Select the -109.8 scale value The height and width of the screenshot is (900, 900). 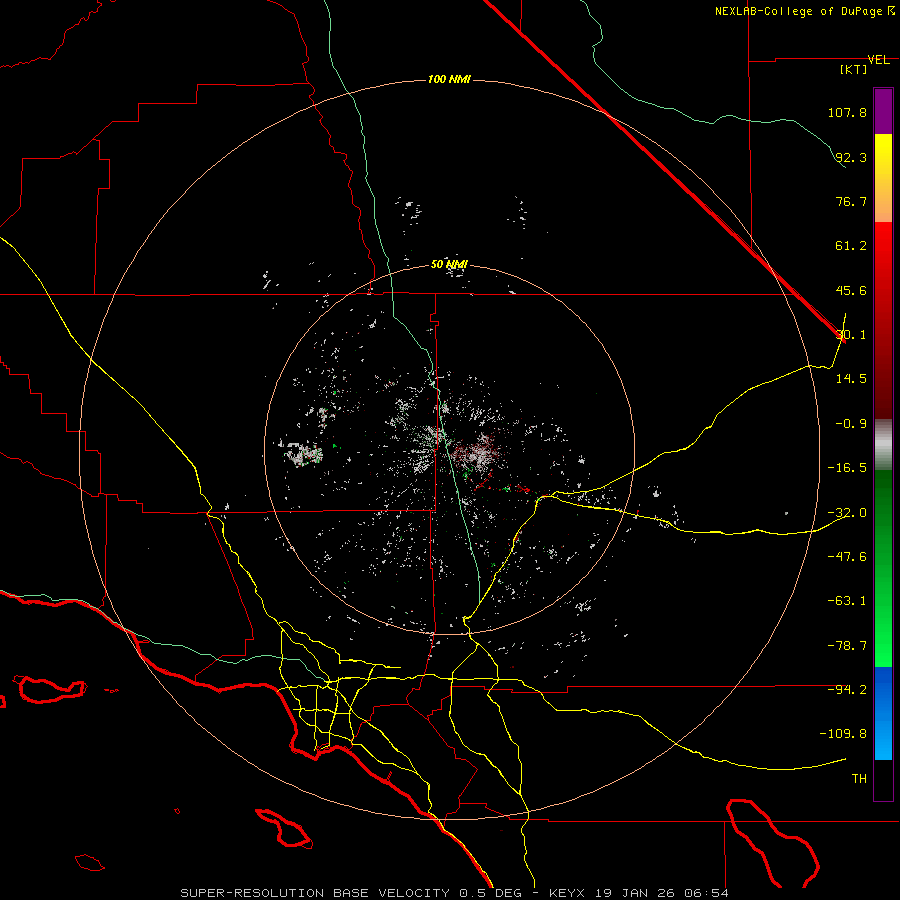(844, 734)
